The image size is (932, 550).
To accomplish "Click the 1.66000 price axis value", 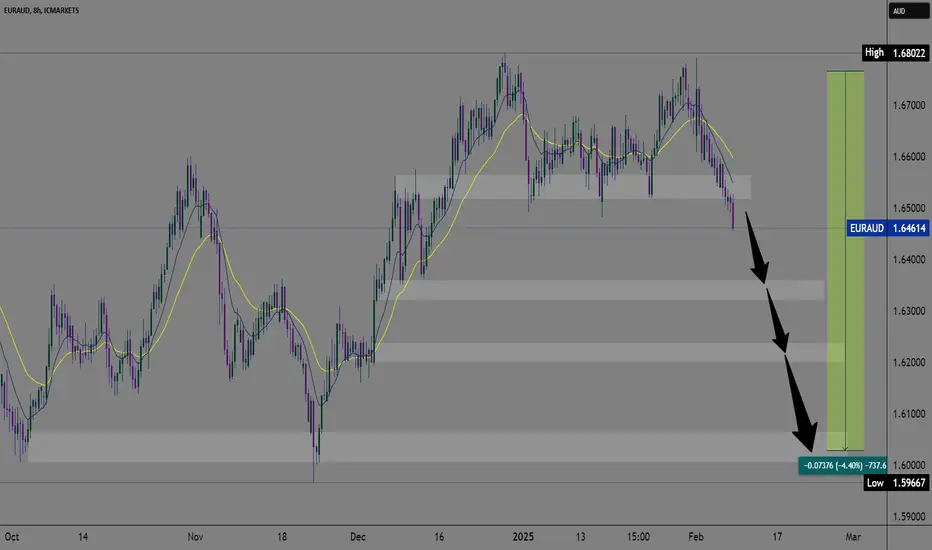I will [x=909, y=157].
